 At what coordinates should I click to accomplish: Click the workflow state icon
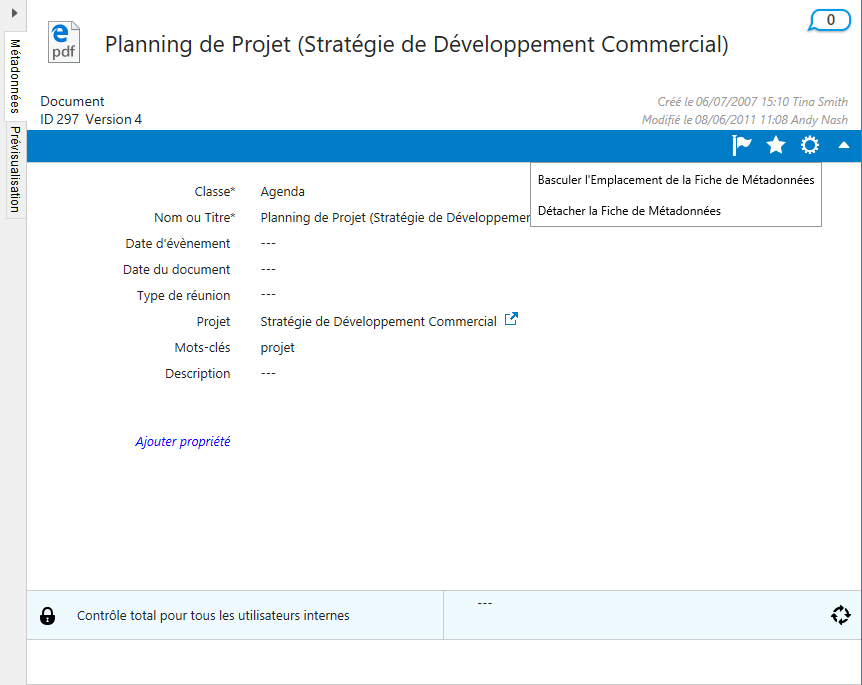coord(840,615)
